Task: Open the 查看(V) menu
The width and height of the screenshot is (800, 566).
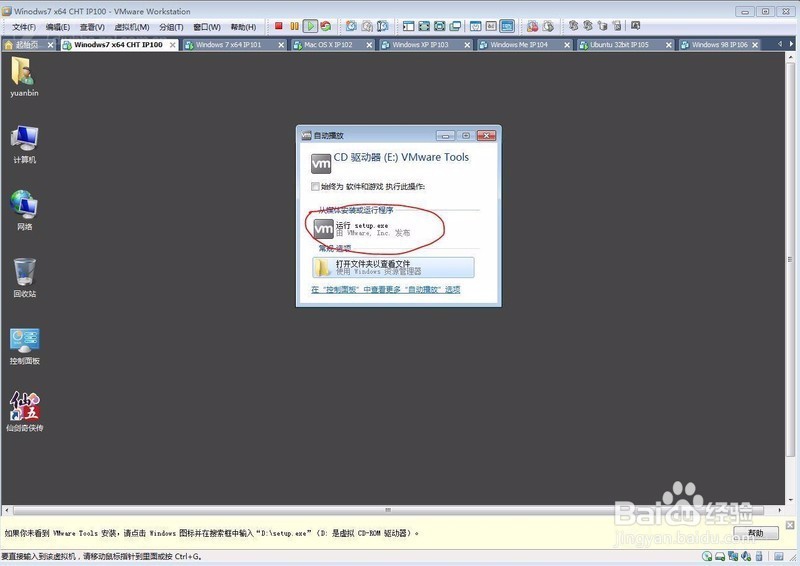Action: click(x=92, y=27)
